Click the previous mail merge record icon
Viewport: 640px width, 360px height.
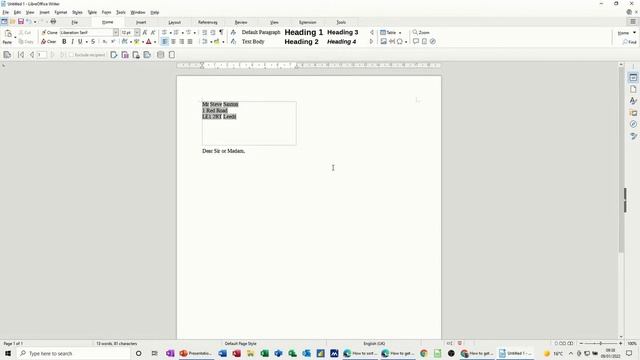[x=31, y=55]
